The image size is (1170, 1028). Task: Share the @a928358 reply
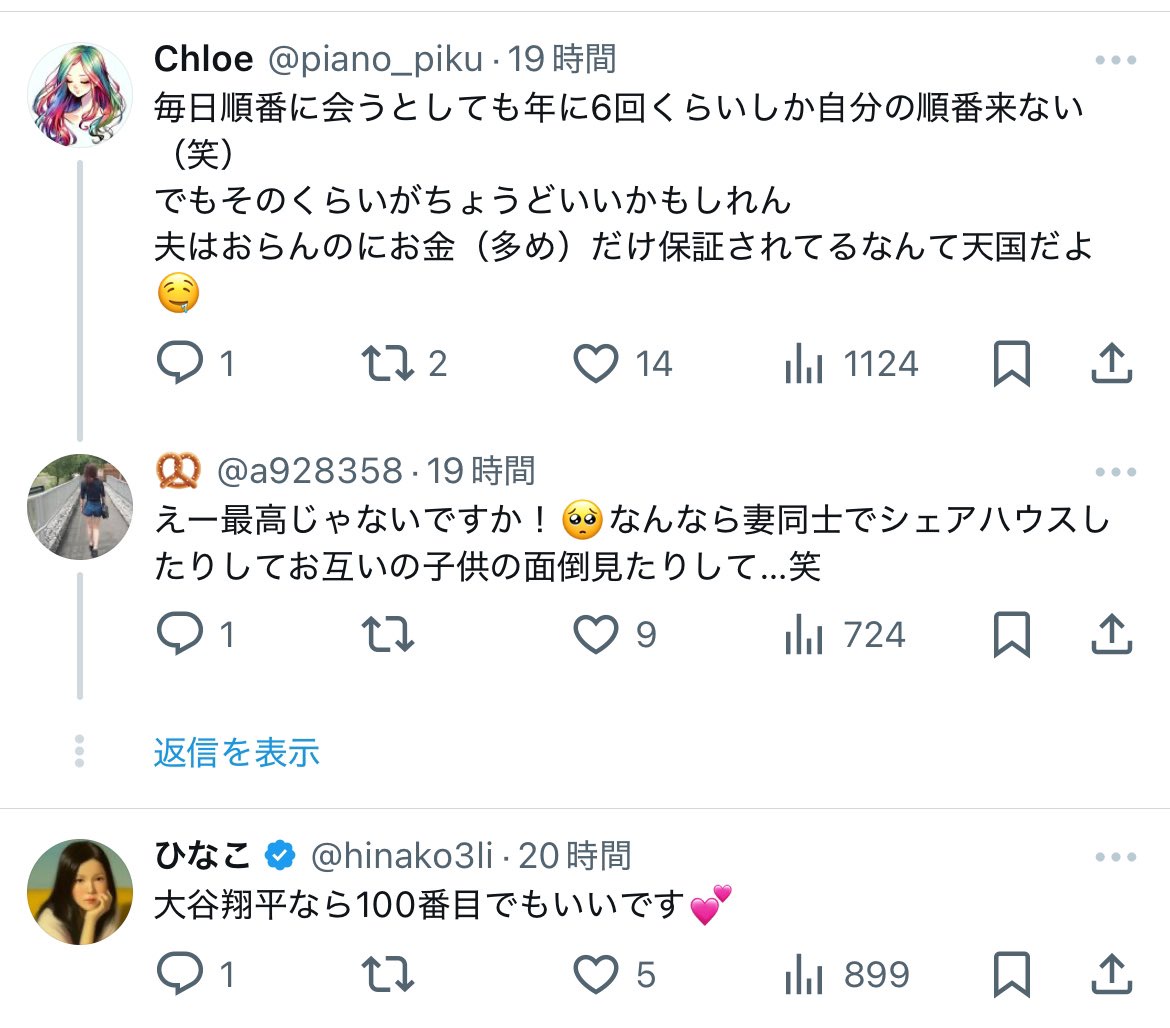(1111, 635)
